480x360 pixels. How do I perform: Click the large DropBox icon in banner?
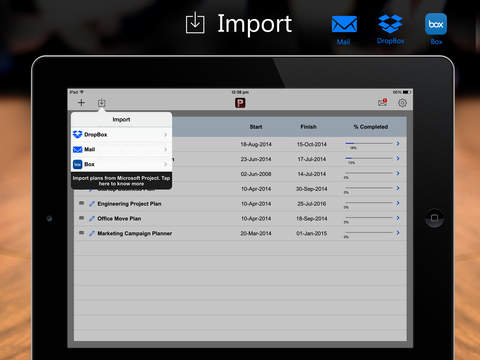[390, 24]
